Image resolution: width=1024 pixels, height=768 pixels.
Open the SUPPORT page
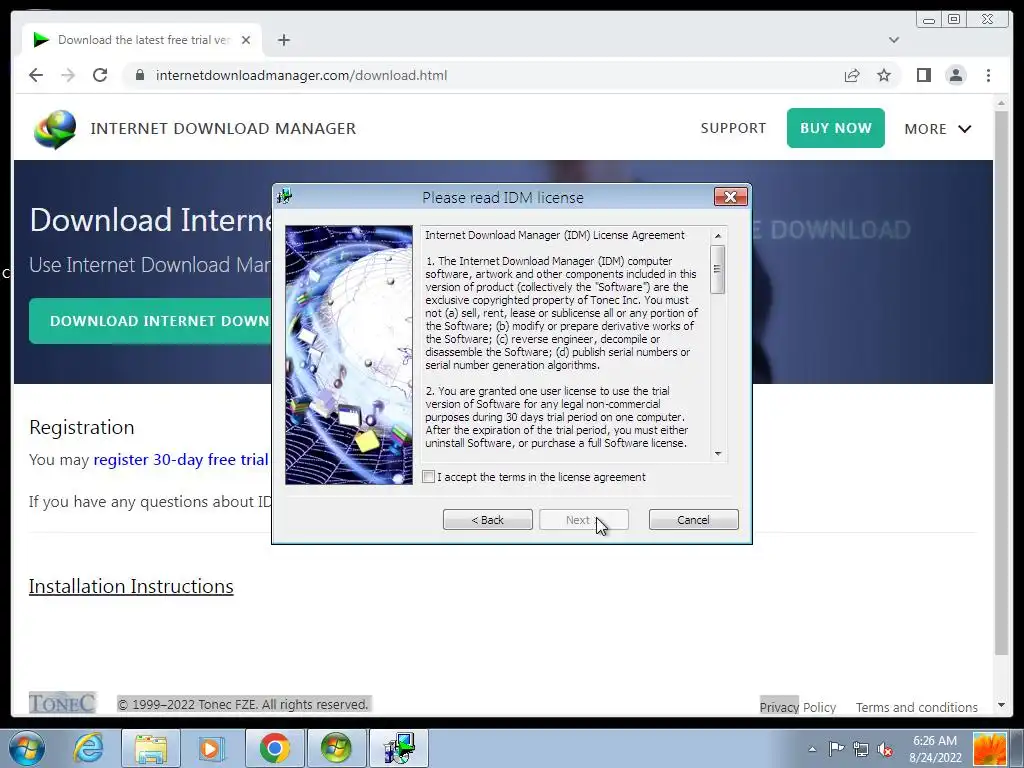click(733, 128)
